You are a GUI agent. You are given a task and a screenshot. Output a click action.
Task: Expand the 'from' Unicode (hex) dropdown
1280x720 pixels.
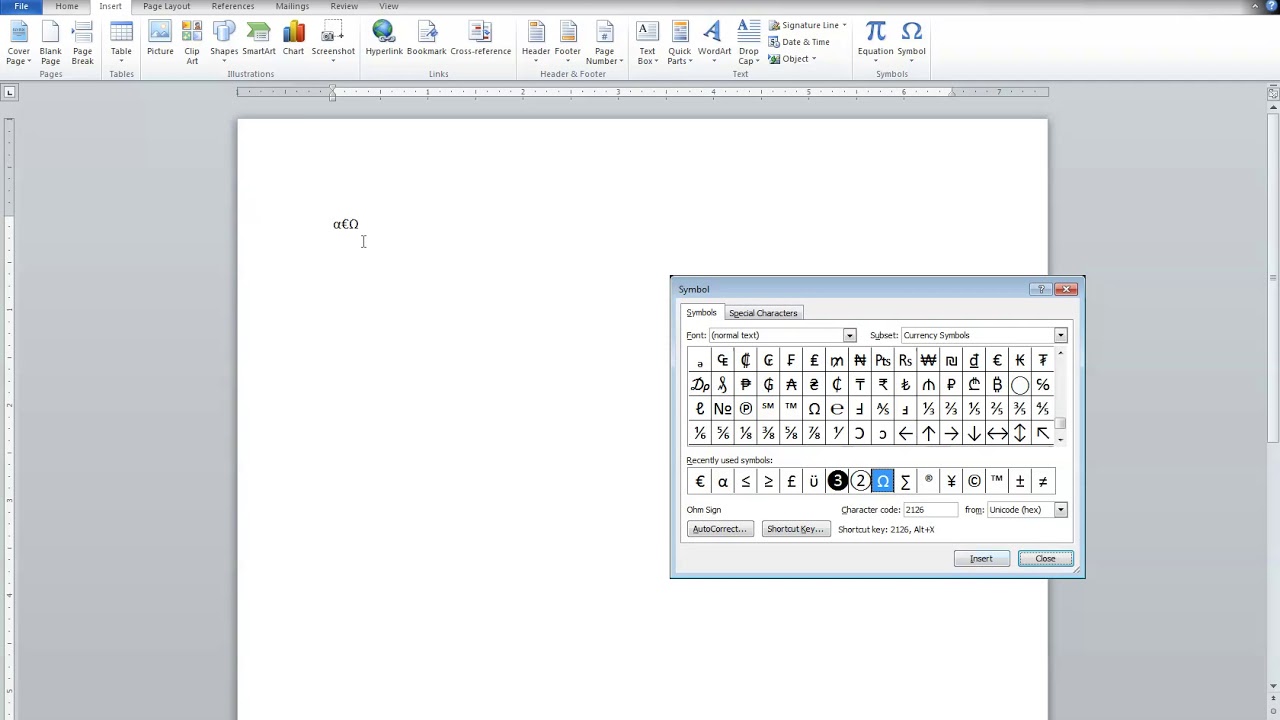pos(1060,510)
